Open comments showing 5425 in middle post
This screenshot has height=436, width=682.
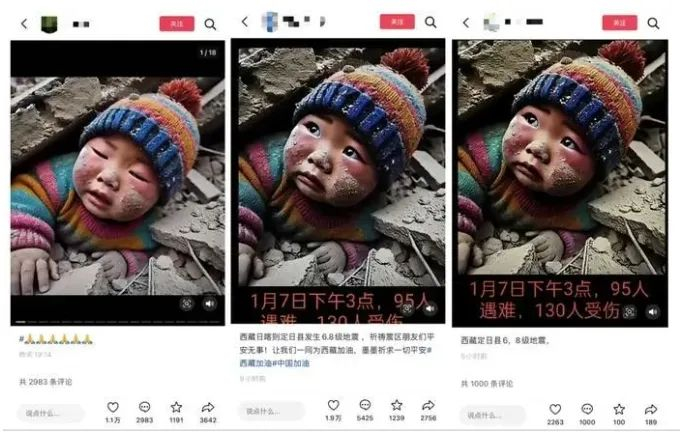365,405
